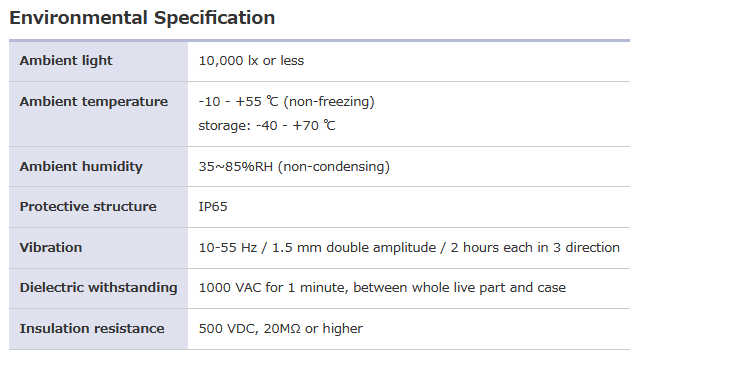The image size is (729, 381).
Task: Click the 10-55 Hz vibration specification text
Action: (x=409, y=247)
